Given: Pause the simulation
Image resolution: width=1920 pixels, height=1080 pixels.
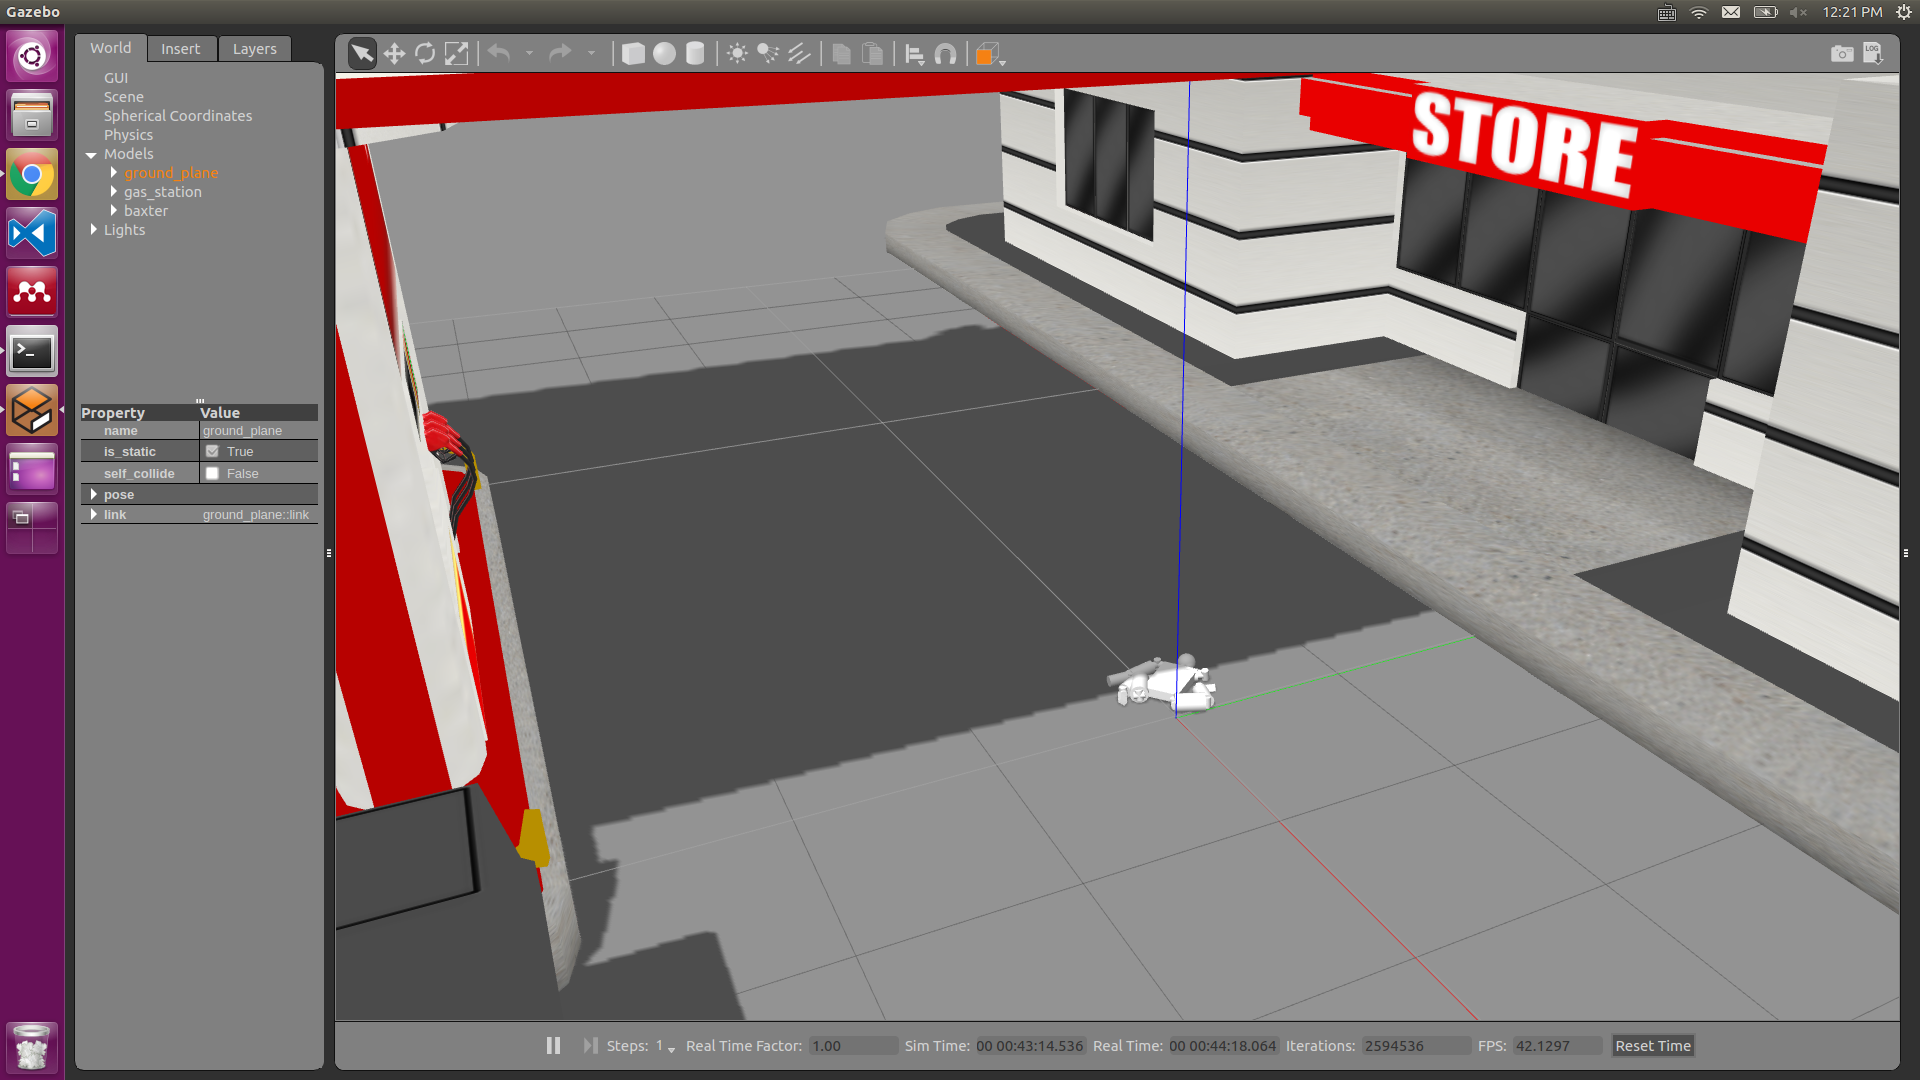Looking at the screenshot, I should pyautogui.click(x=553, y=1046).
